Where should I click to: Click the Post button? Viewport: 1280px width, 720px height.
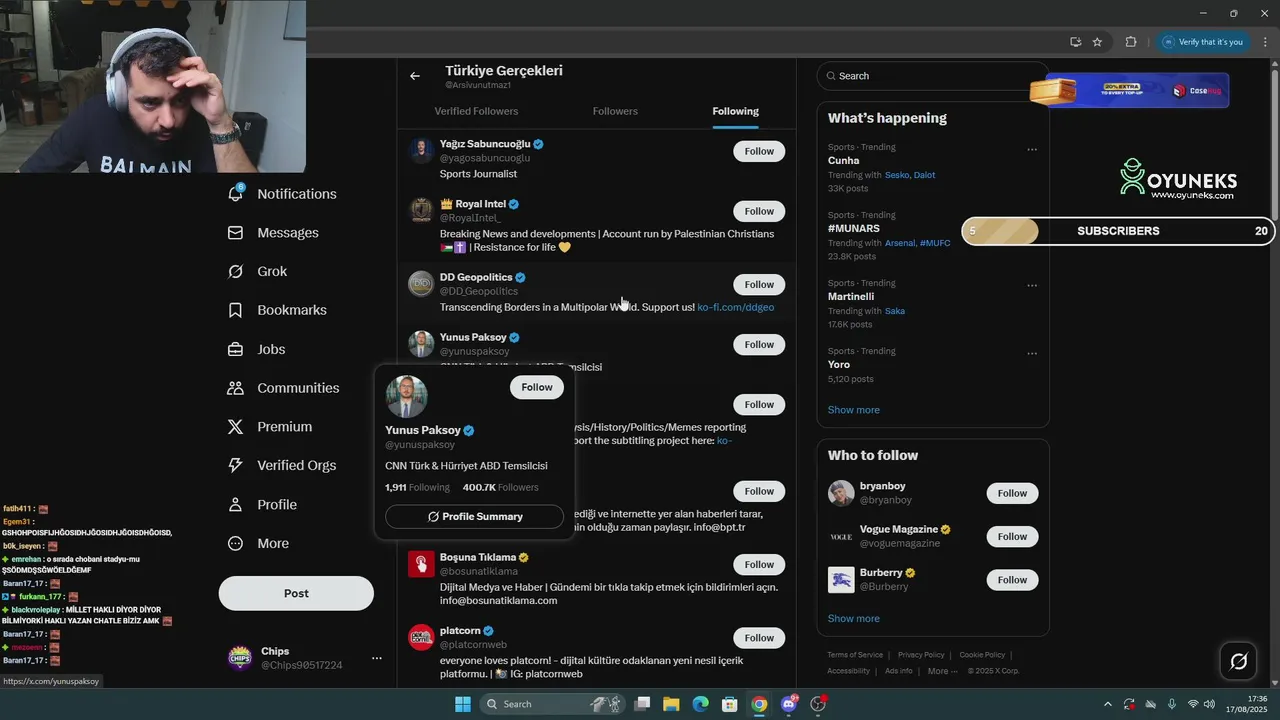[x=296, y=593]
